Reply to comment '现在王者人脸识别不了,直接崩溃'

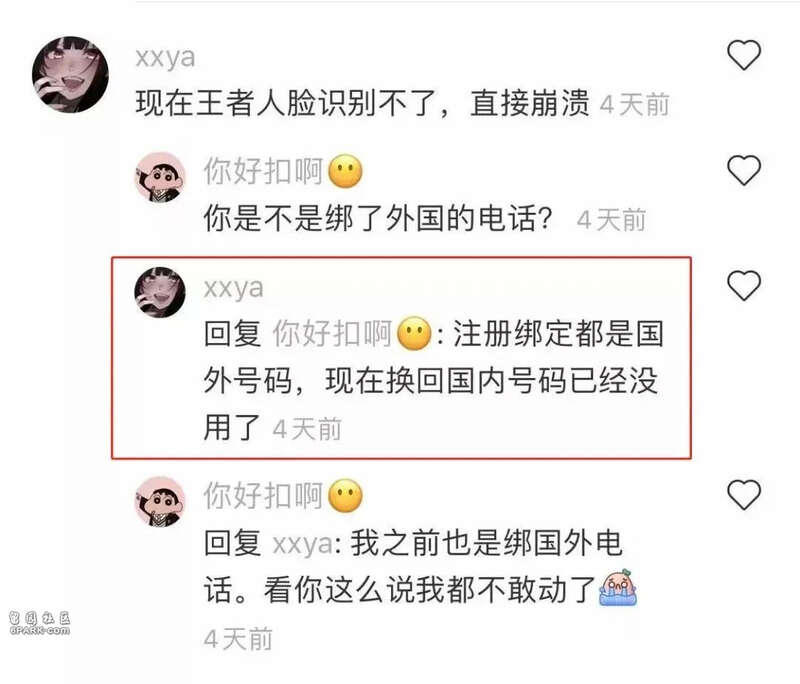pyautogui.click(x=362, y=103)
